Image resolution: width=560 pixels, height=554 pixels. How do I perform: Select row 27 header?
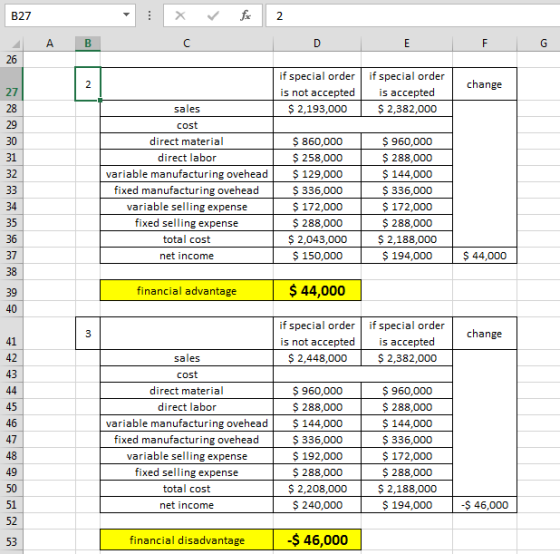(11, 84)
